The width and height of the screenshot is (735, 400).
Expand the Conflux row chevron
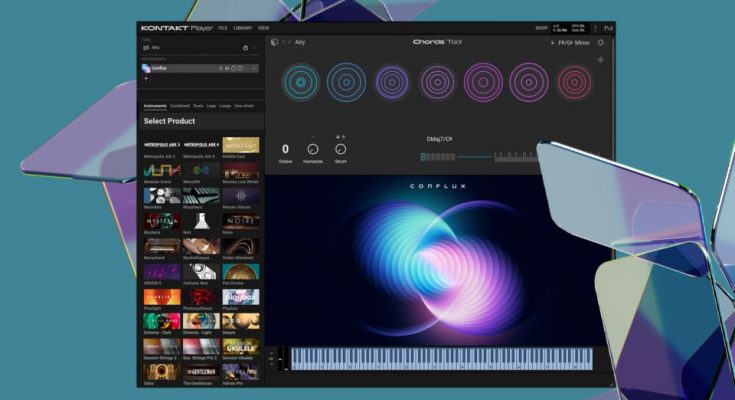click(255, 68)
